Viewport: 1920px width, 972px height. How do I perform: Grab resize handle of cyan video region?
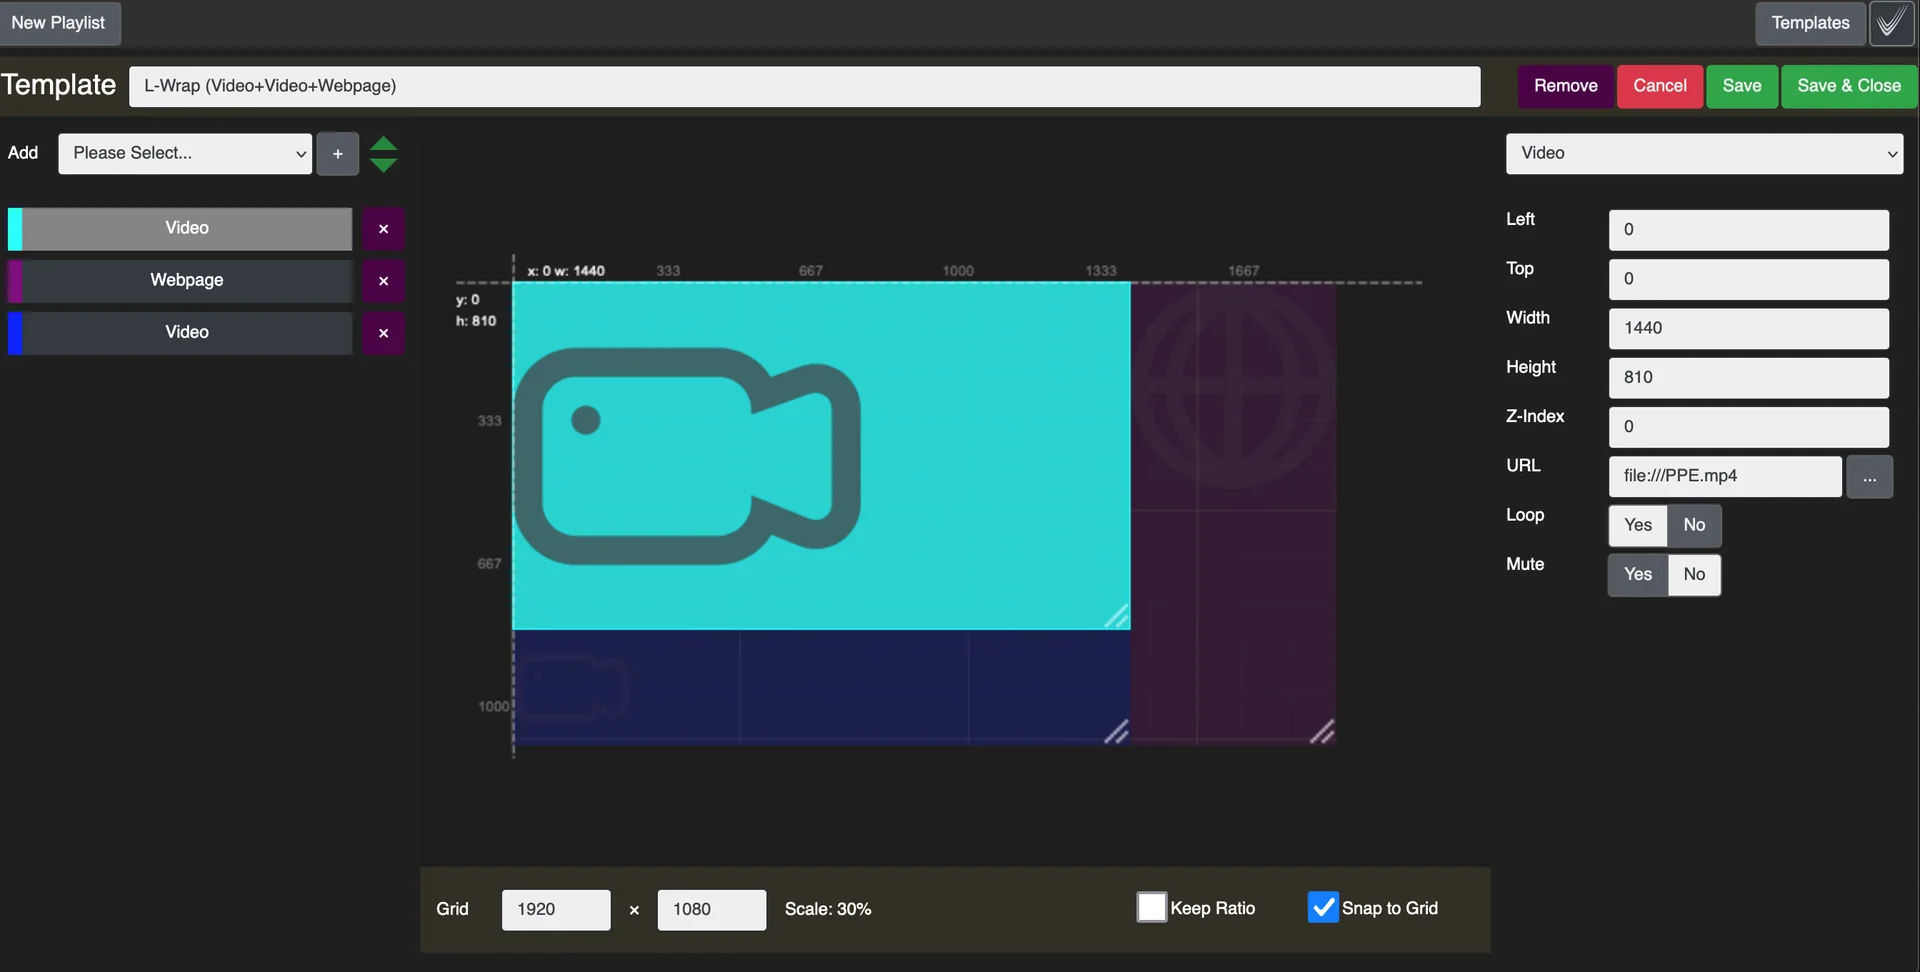[1117, 617]
